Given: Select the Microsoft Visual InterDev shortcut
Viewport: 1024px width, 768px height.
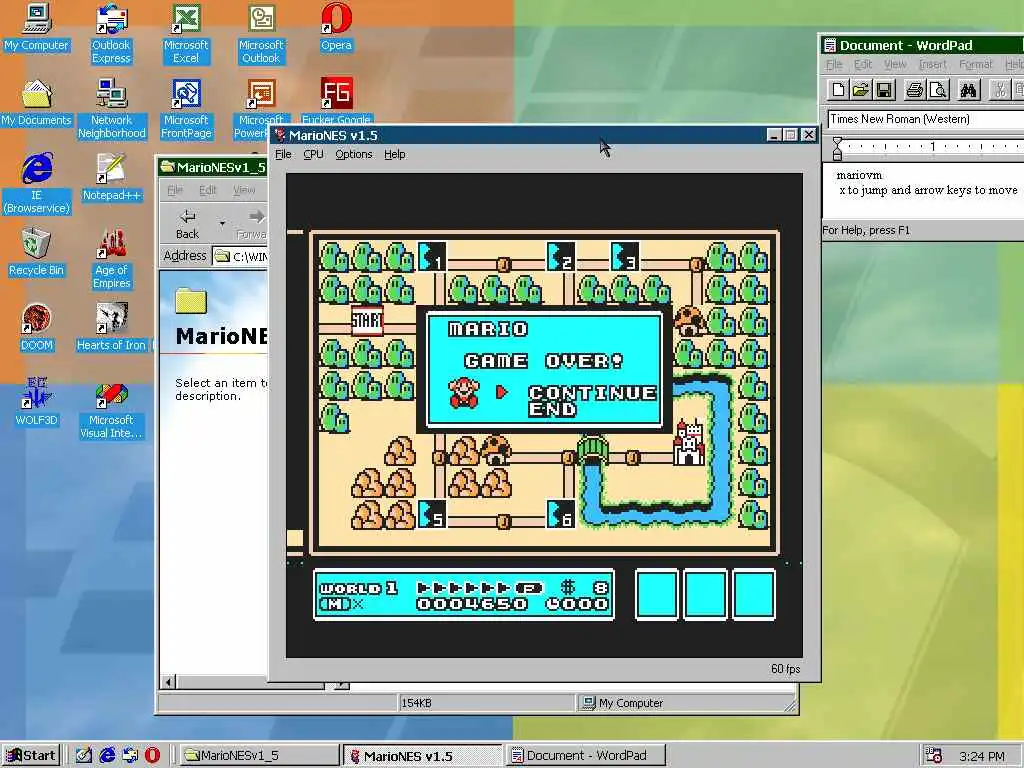Looking at the screenshot, I should 111,409.
